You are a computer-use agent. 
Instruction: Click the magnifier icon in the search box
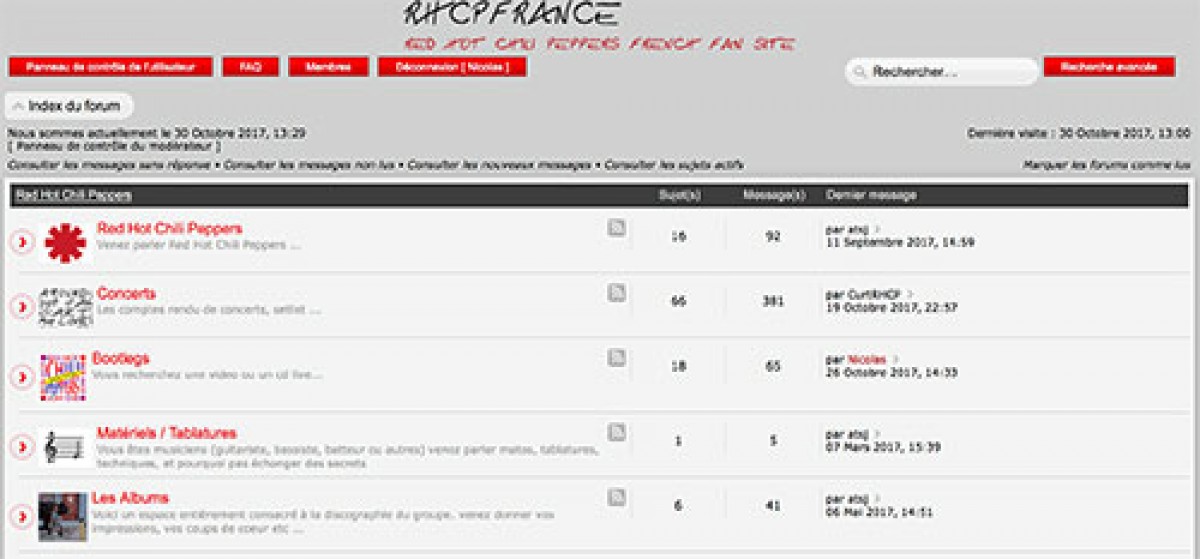pos(860,72)
